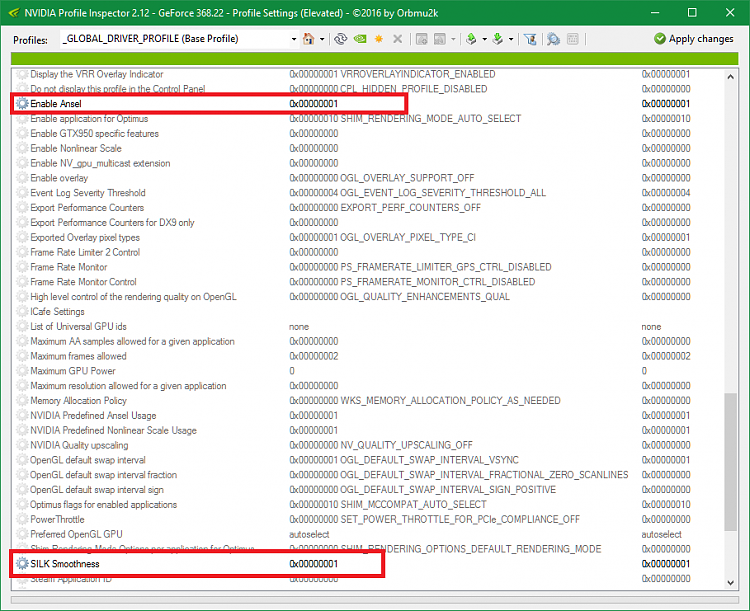Viewport: 750px width, 611px height.
Task: Select High level control of rendering quality on OpenGL
Action: tap(368, 297)
